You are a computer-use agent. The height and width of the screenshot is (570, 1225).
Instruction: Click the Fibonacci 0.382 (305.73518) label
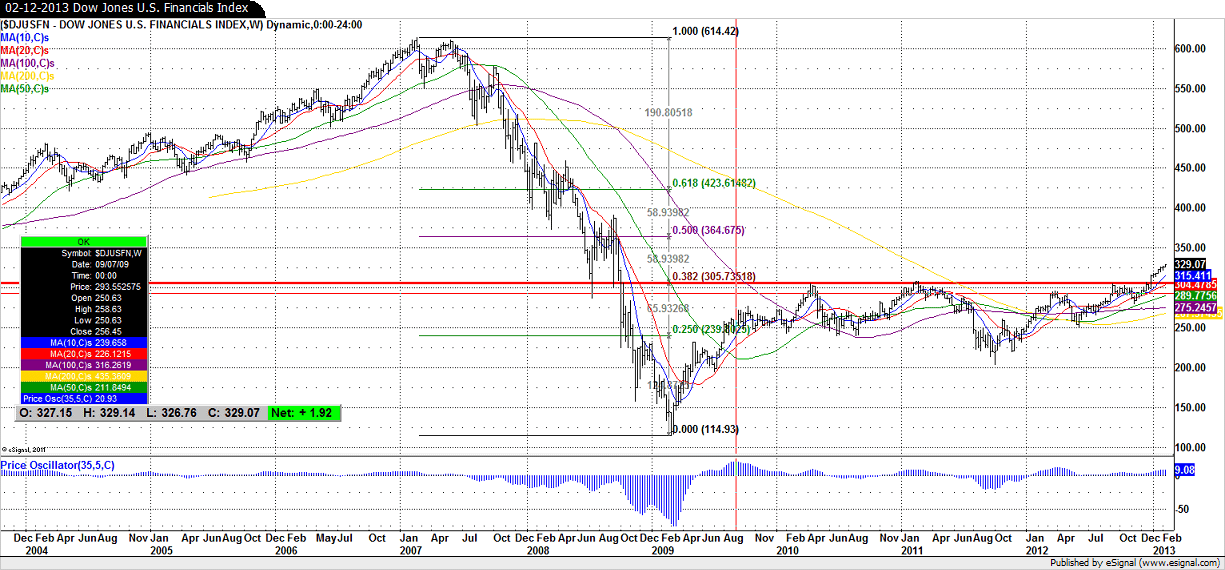(x=712, y=276)
